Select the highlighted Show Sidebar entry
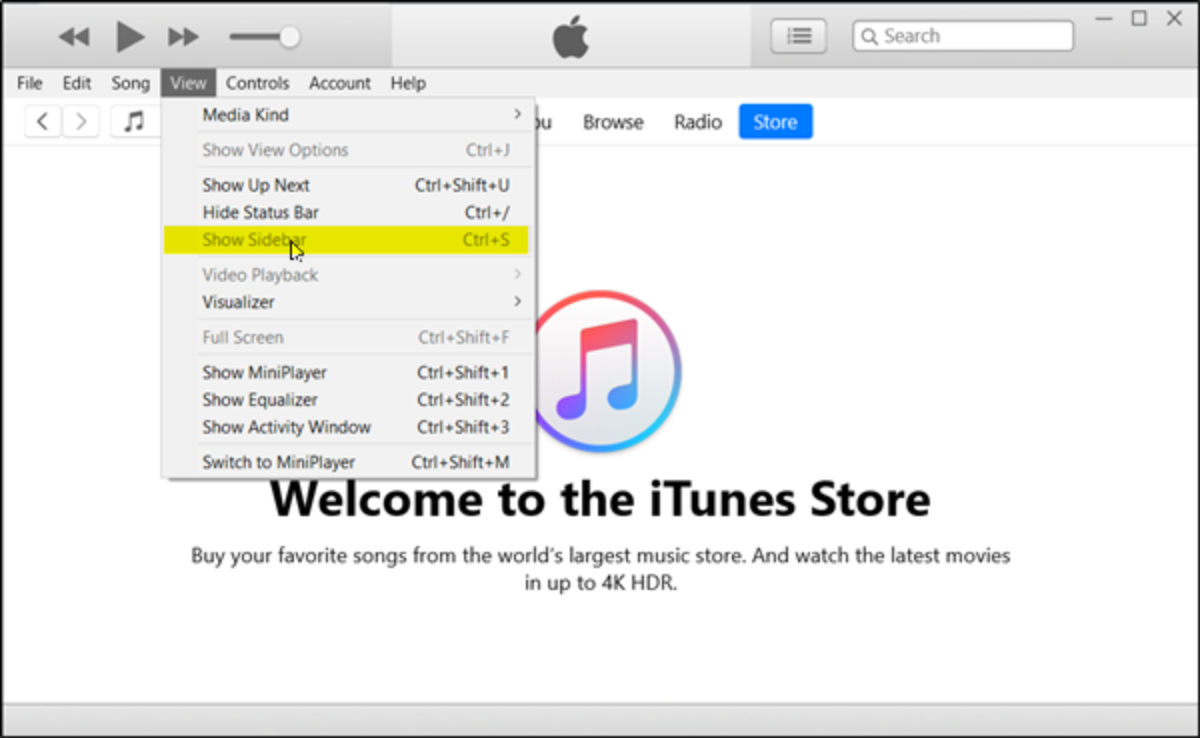This screenshot has width=1200, height=738. click(x=346, y=240)
